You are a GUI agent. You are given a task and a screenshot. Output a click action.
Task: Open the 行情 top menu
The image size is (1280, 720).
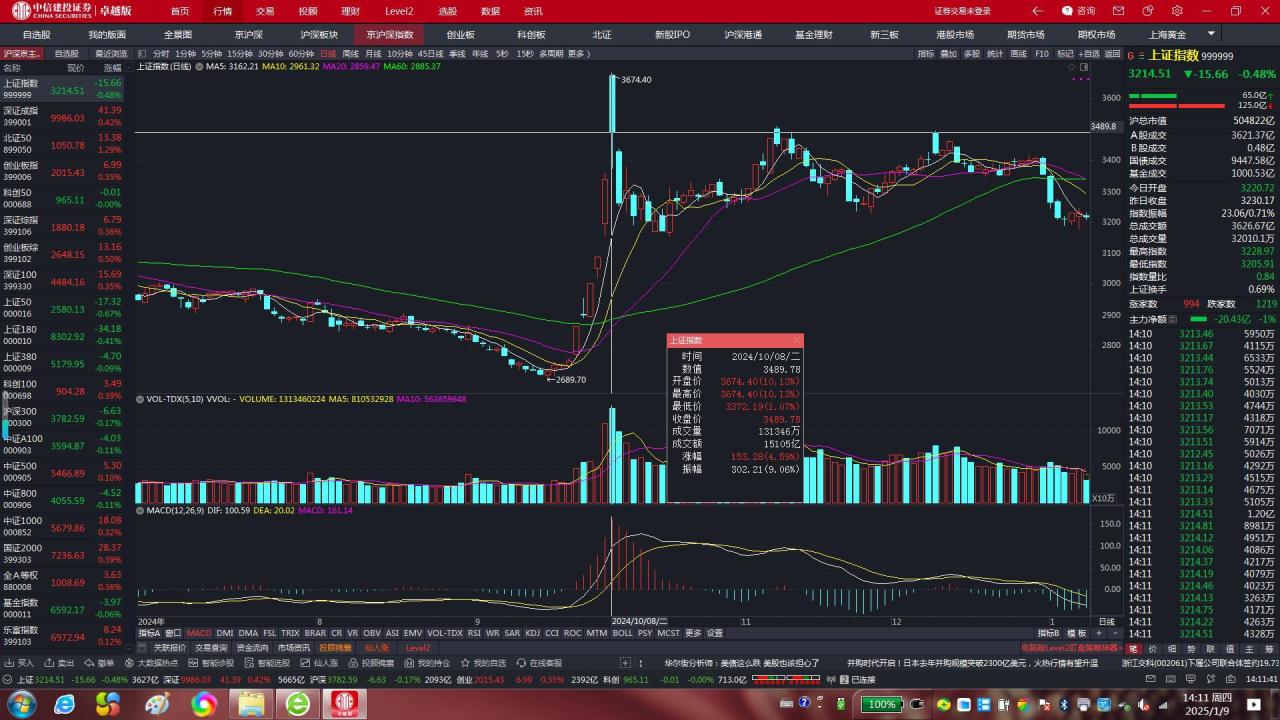(222, 11)
